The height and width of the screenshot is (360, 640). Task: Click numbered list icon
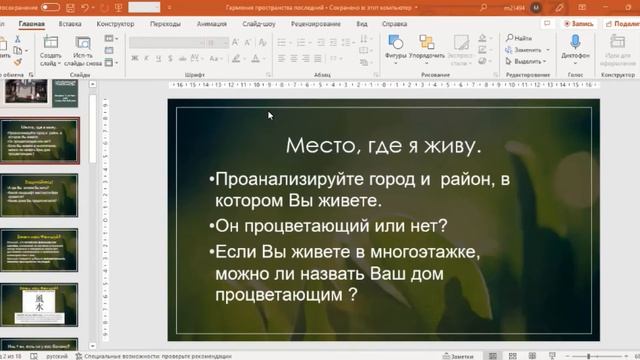click(301, 42)
